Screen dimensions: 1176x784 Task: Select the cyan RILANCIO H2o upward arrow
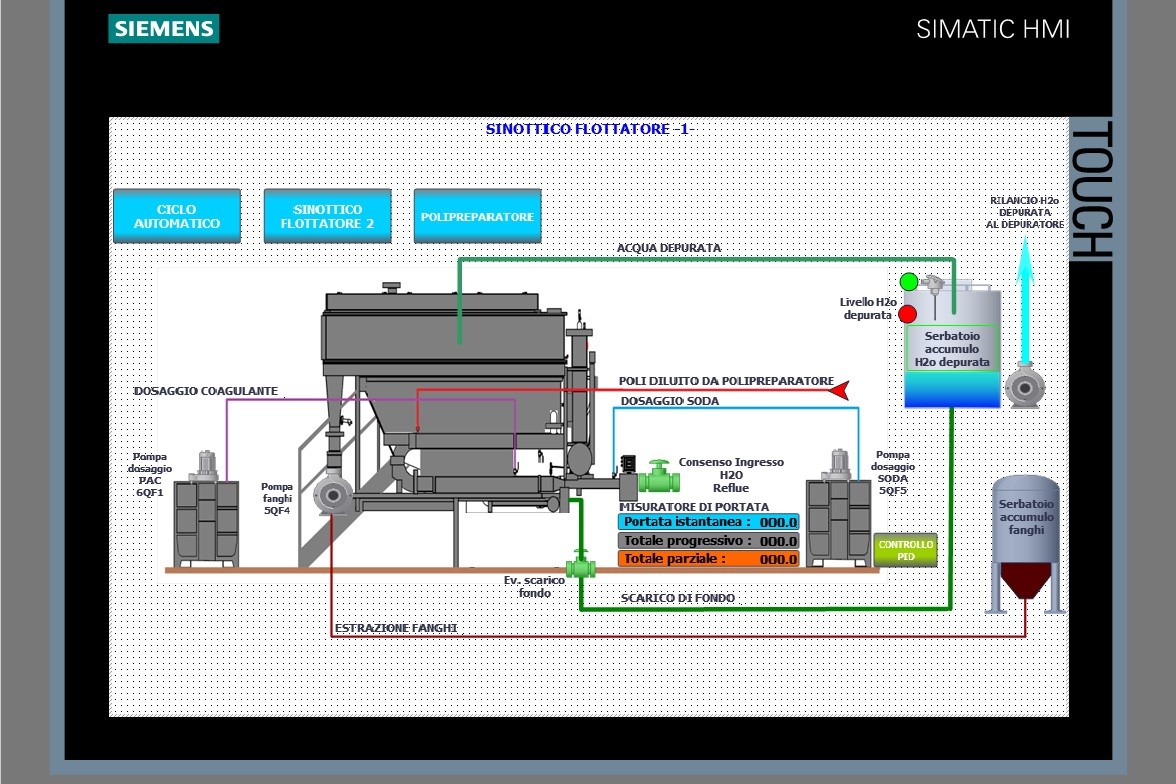1025,300
